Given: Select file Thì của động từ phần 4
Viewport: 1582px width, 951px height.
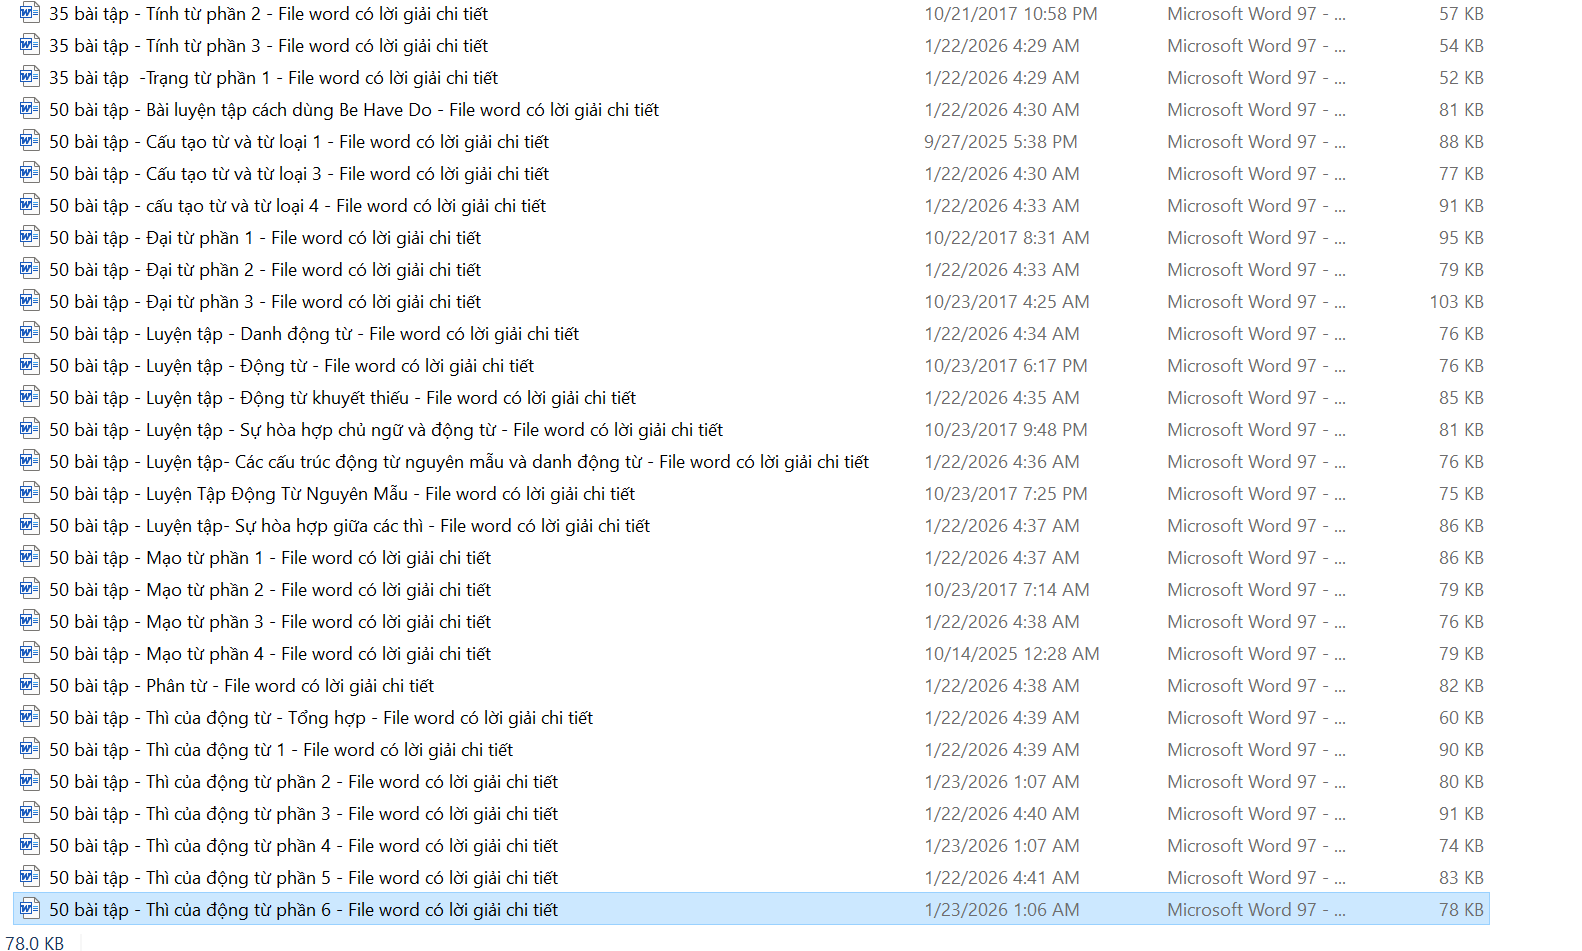Looking at the screenshot, I should coord(303,846).
